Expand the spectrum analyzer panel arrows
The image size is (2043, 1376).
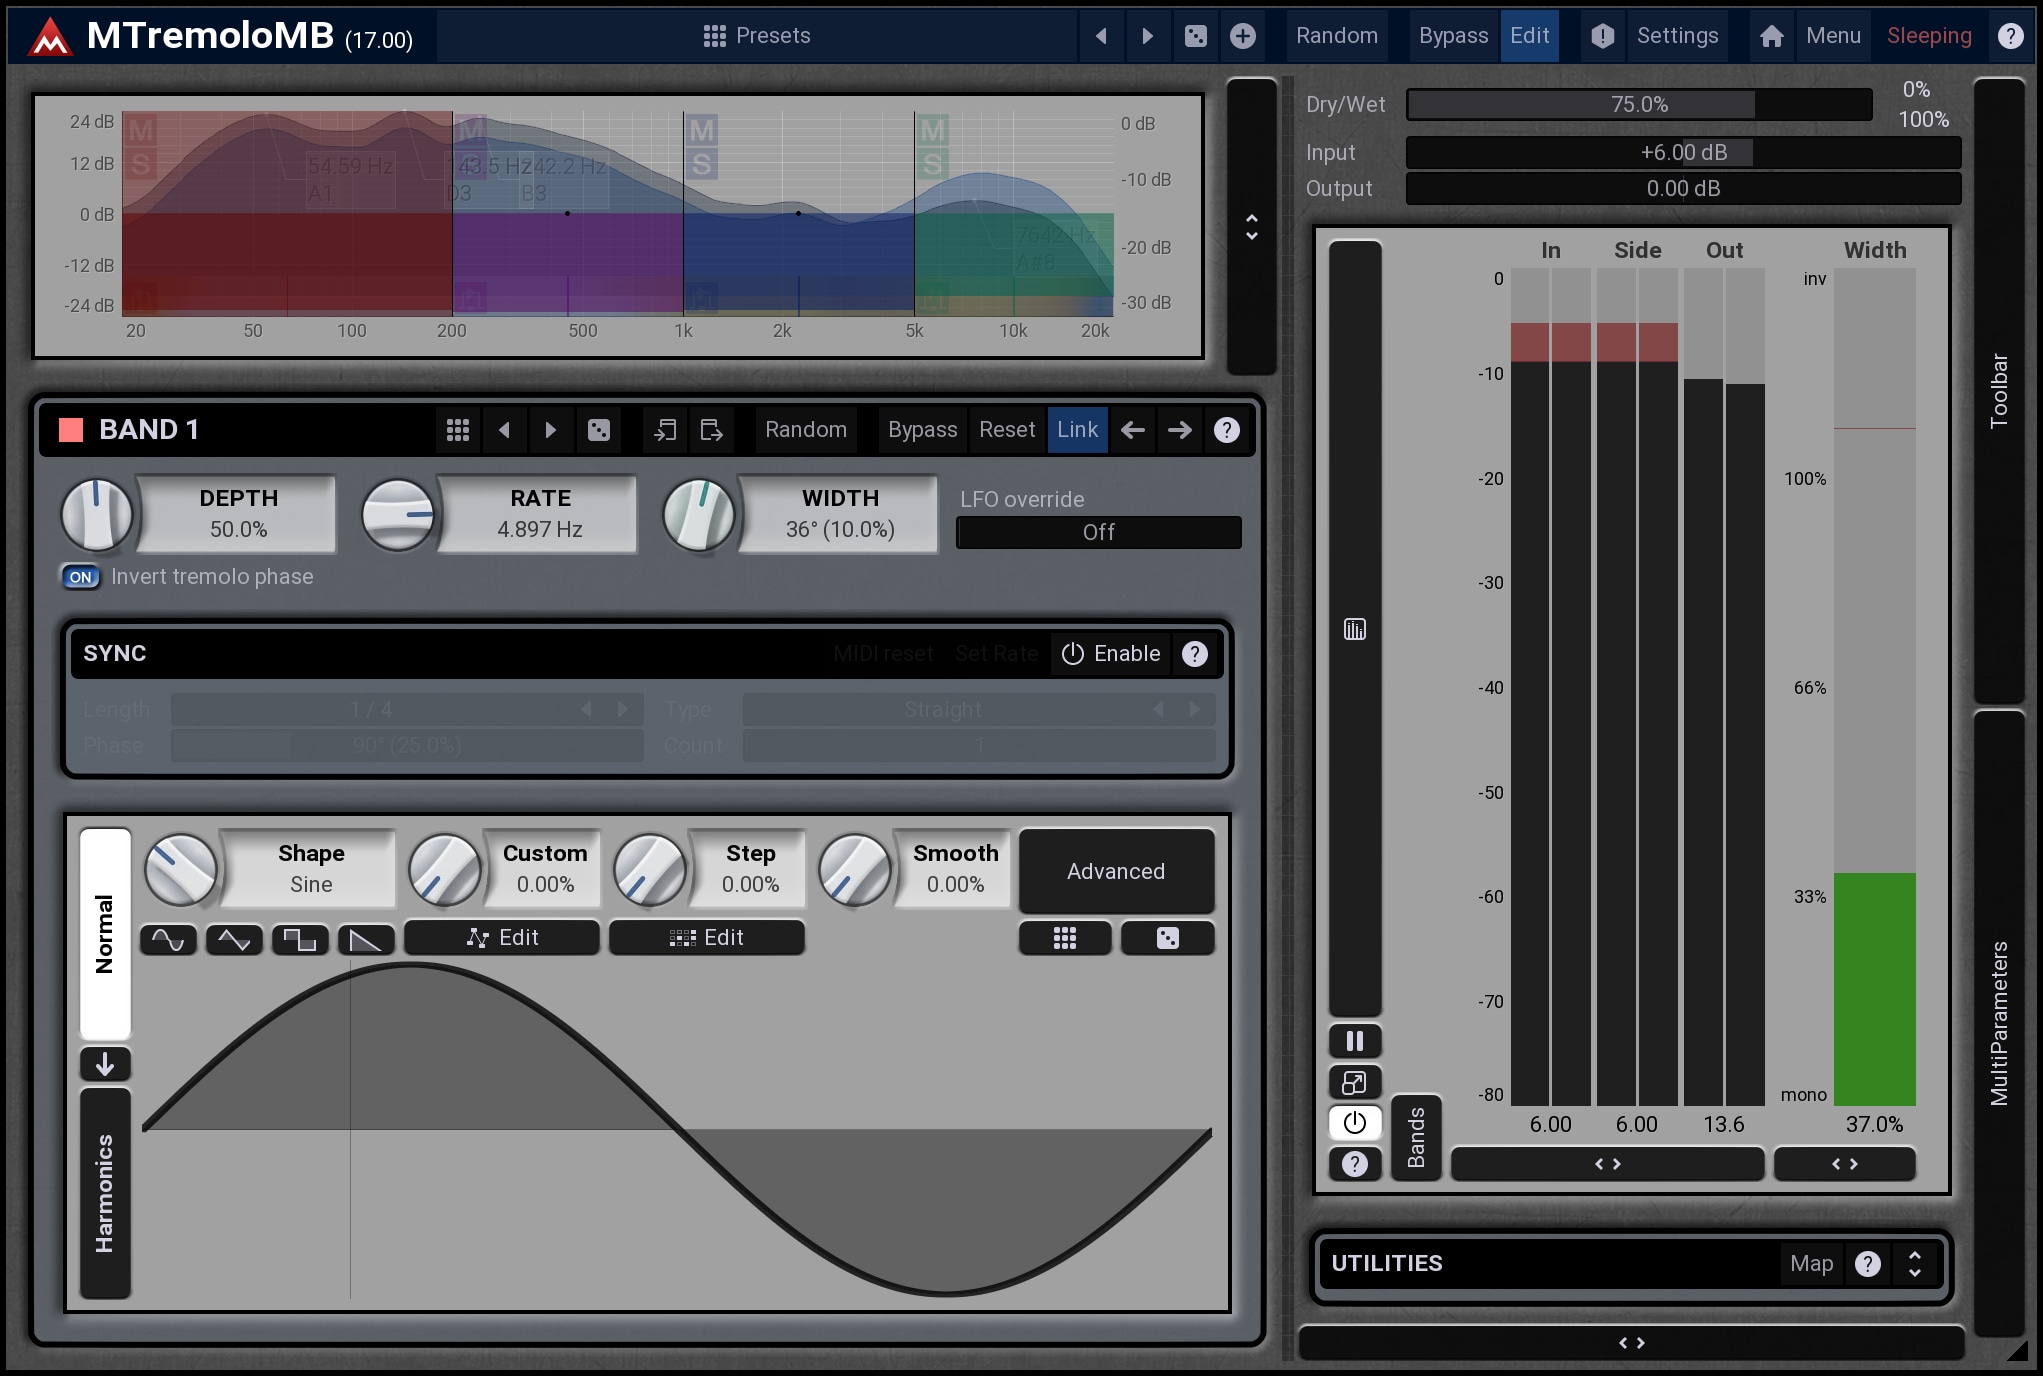[x=1251, y=227]
